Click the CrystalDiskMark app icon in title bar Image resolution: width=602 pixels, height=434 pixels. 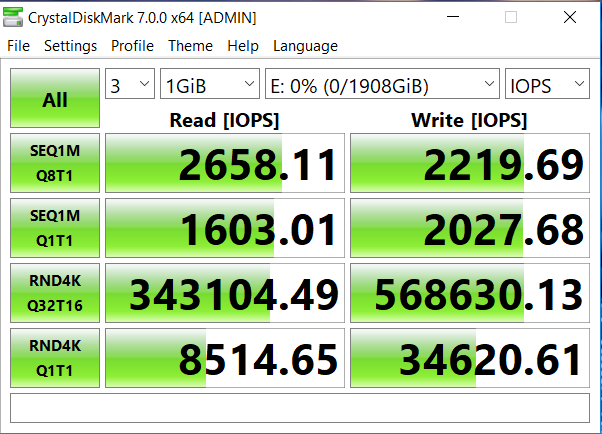(x=13, y=17)
